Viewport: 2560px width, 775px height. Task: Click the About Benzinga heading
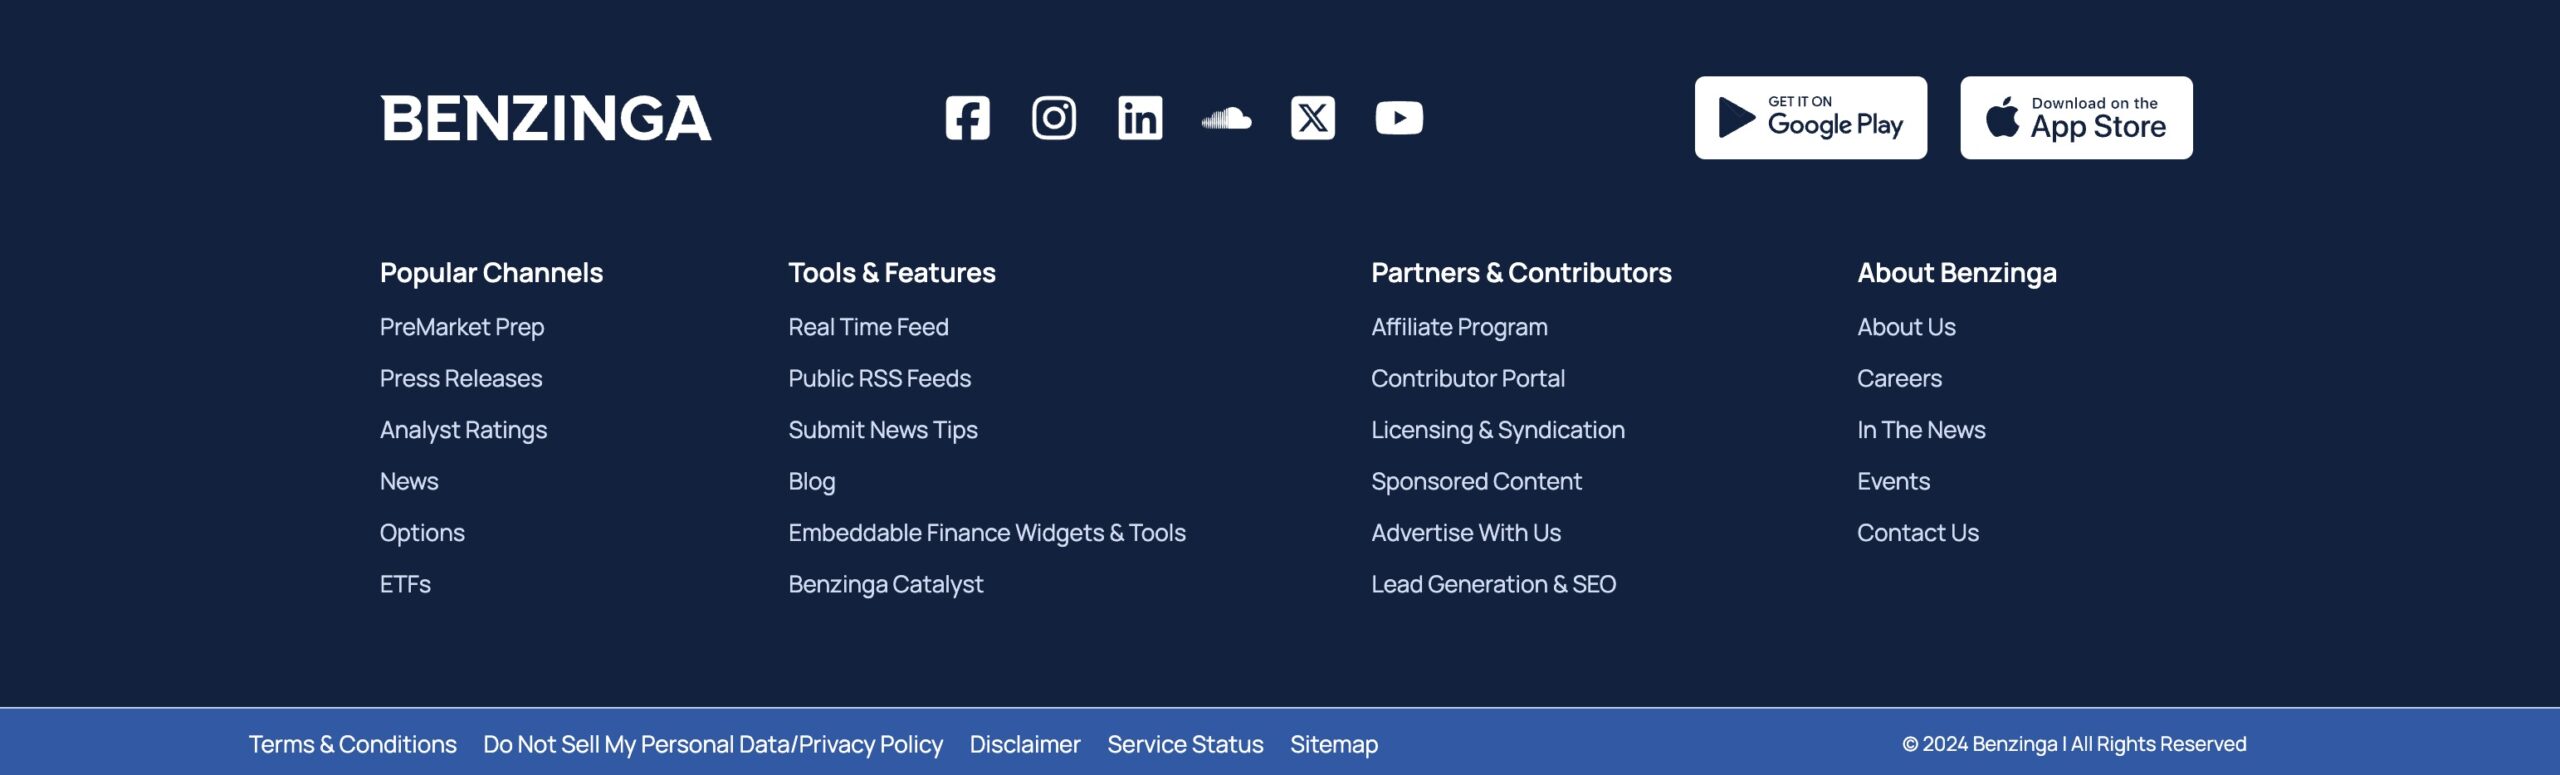point(1957,273)
